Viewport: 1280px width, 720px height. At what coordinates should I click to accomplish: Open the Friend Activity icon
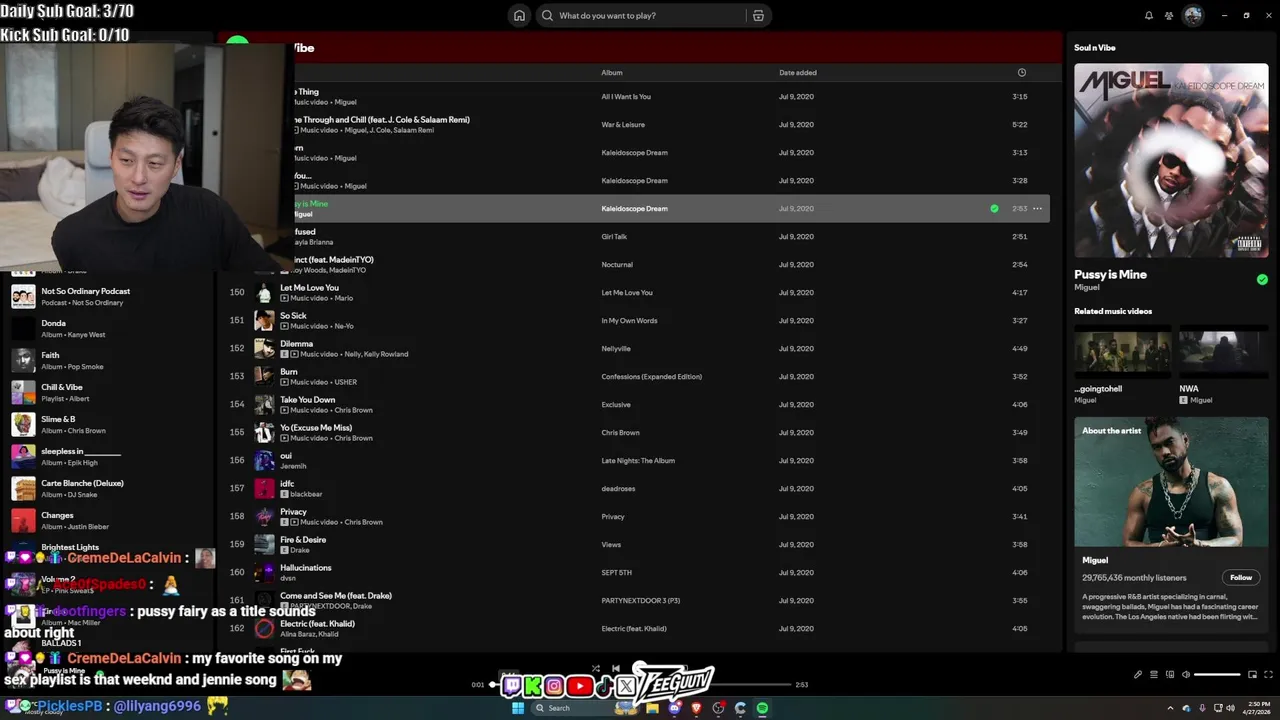click(1169, 16)
